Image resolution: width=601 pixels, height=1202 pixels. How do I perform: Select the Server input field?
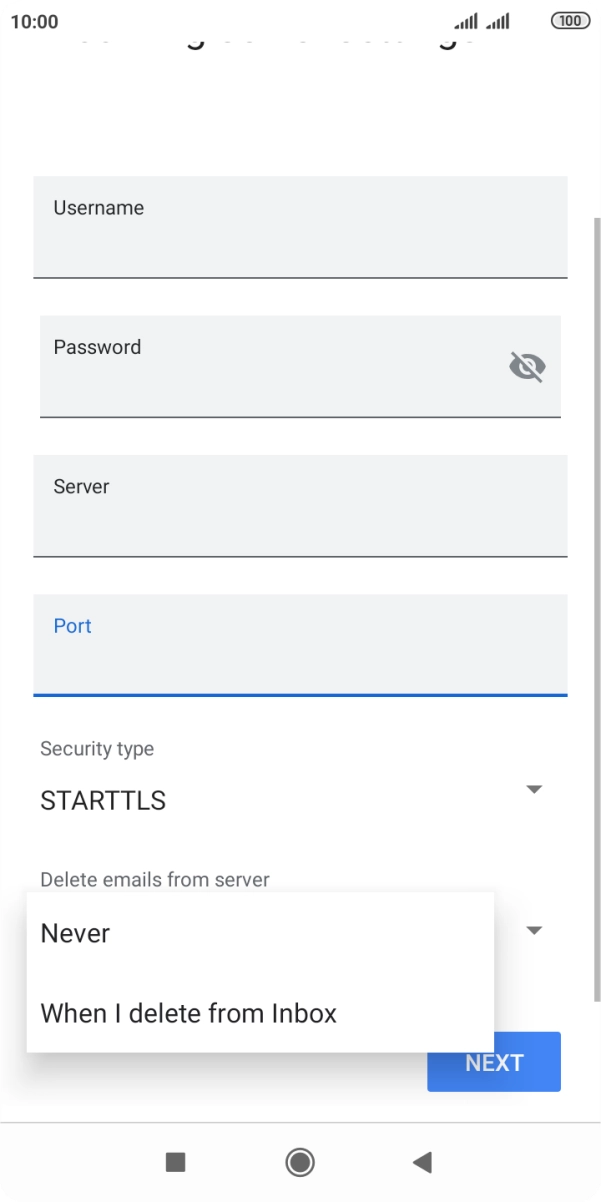[x=300, y=506]
